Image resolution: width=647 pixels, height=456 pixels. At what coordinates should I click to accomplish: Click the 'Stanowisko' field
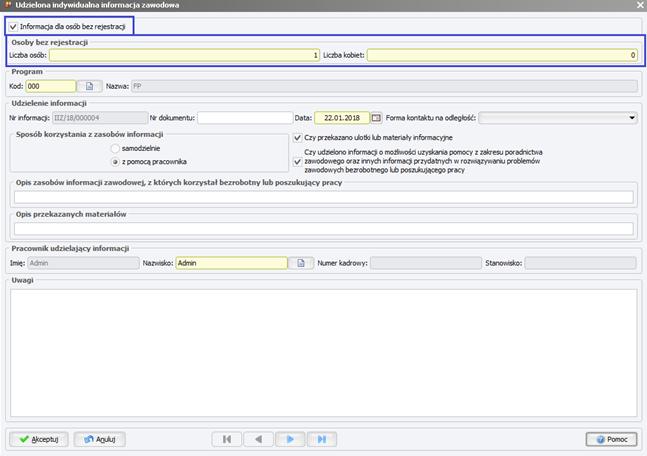[x=581, y=263]
